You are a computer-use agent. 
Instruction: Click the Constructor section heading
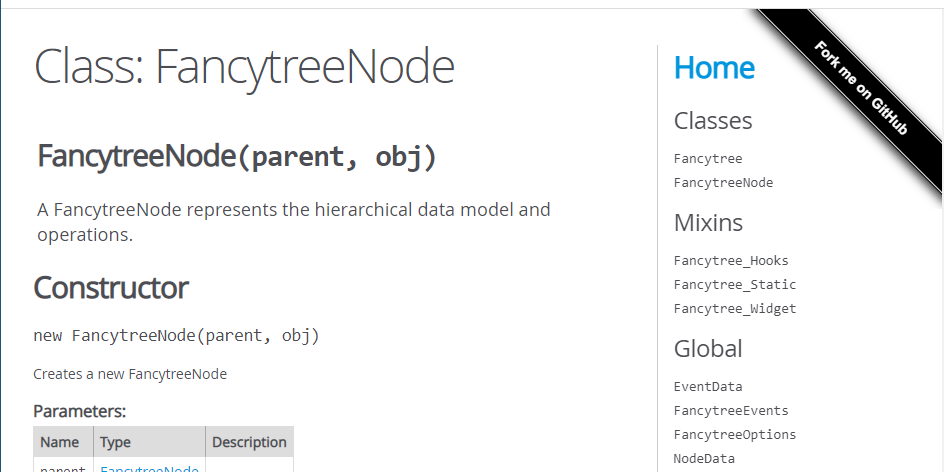tap(111, 288)
